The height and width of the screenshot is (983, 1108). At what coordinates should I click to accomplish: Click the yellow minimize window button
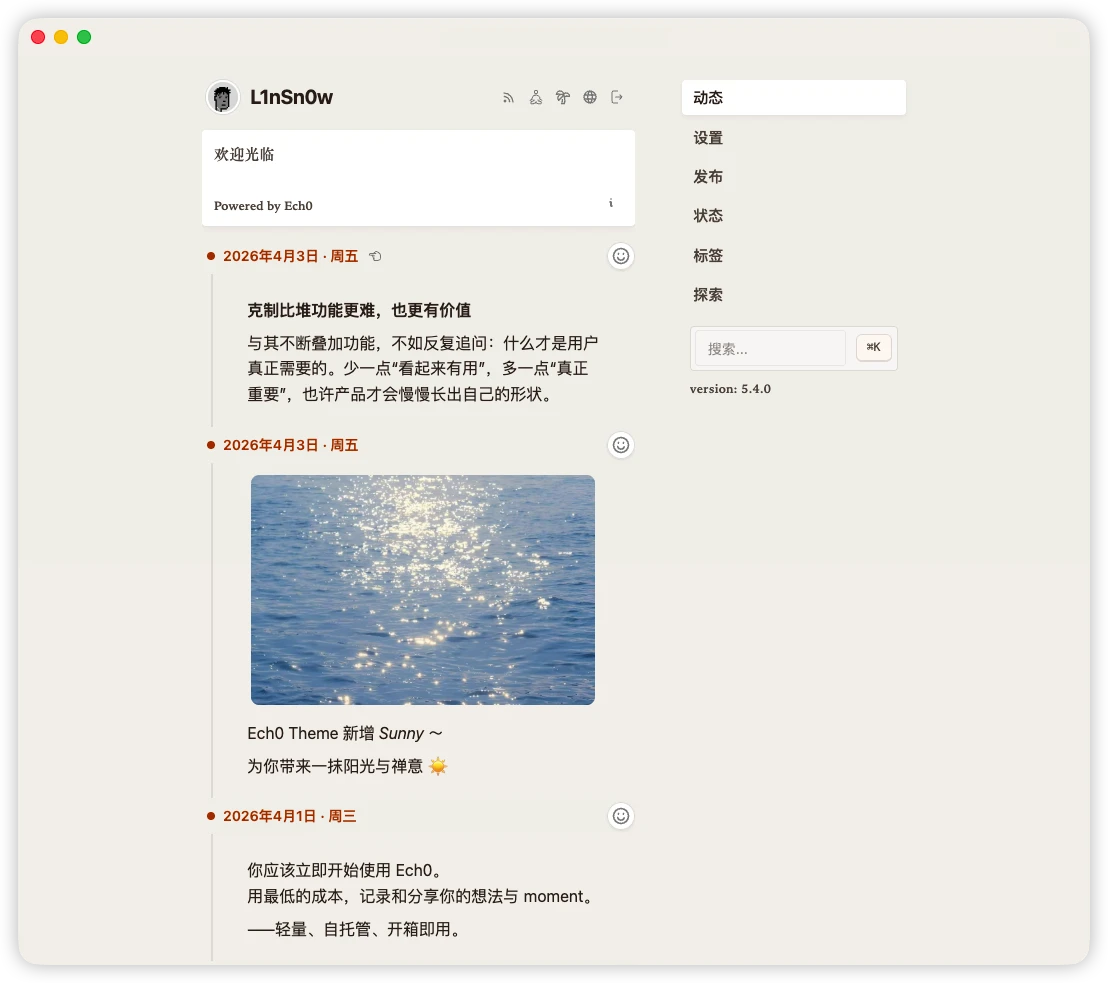click(61, 37)
